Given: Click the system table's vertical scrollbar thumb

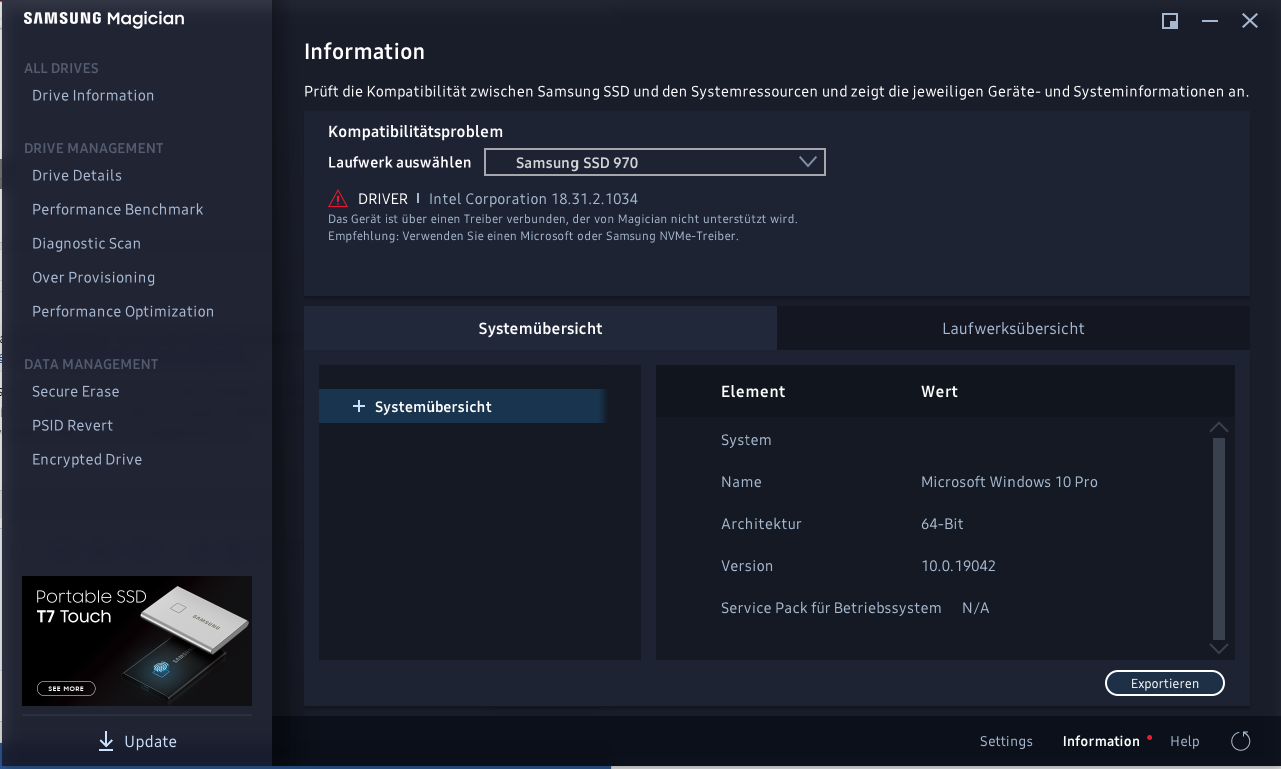Looking at the screenshot, I should [x=1219, y=538].
